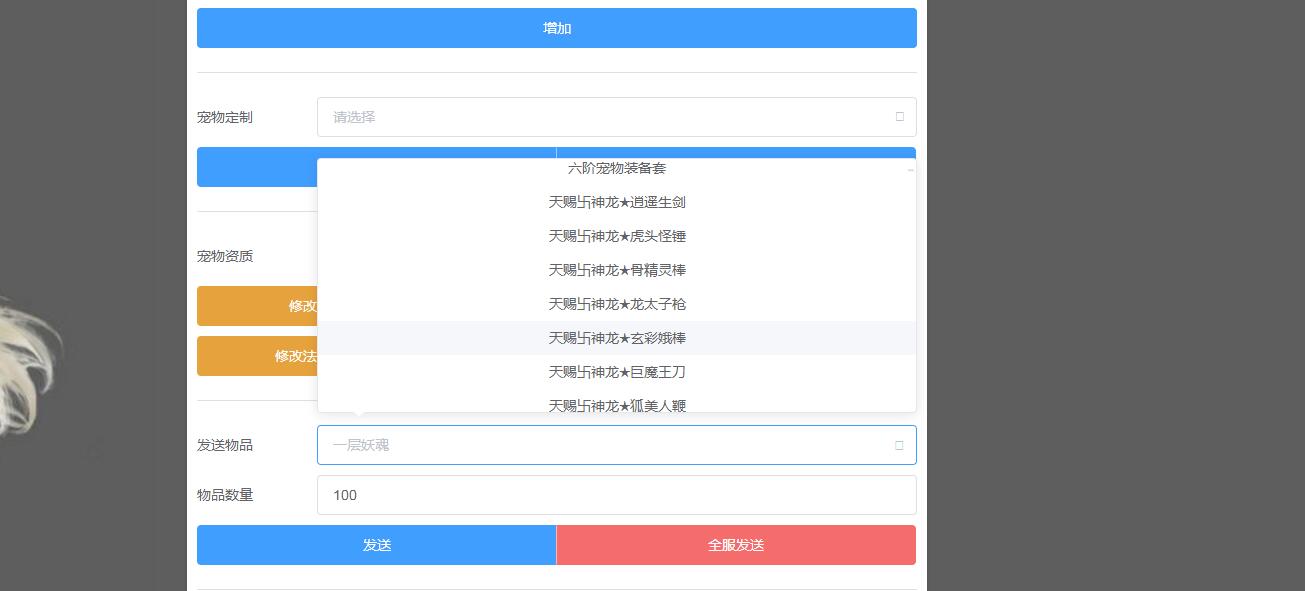Pick 天赐卐神龙★巨魔王刀 from the list

616,372
